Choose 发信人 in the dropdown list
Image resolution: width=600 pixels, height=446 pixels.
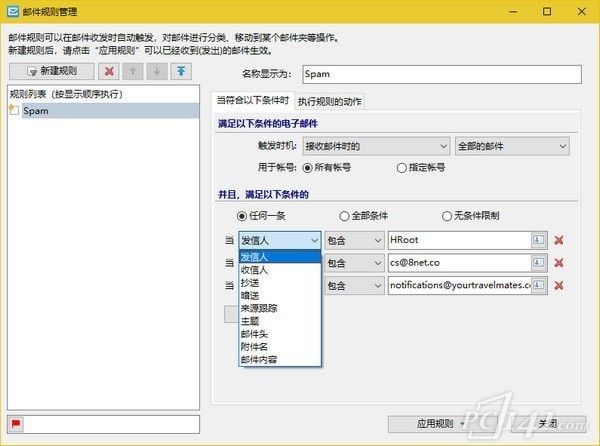point(280,257)
